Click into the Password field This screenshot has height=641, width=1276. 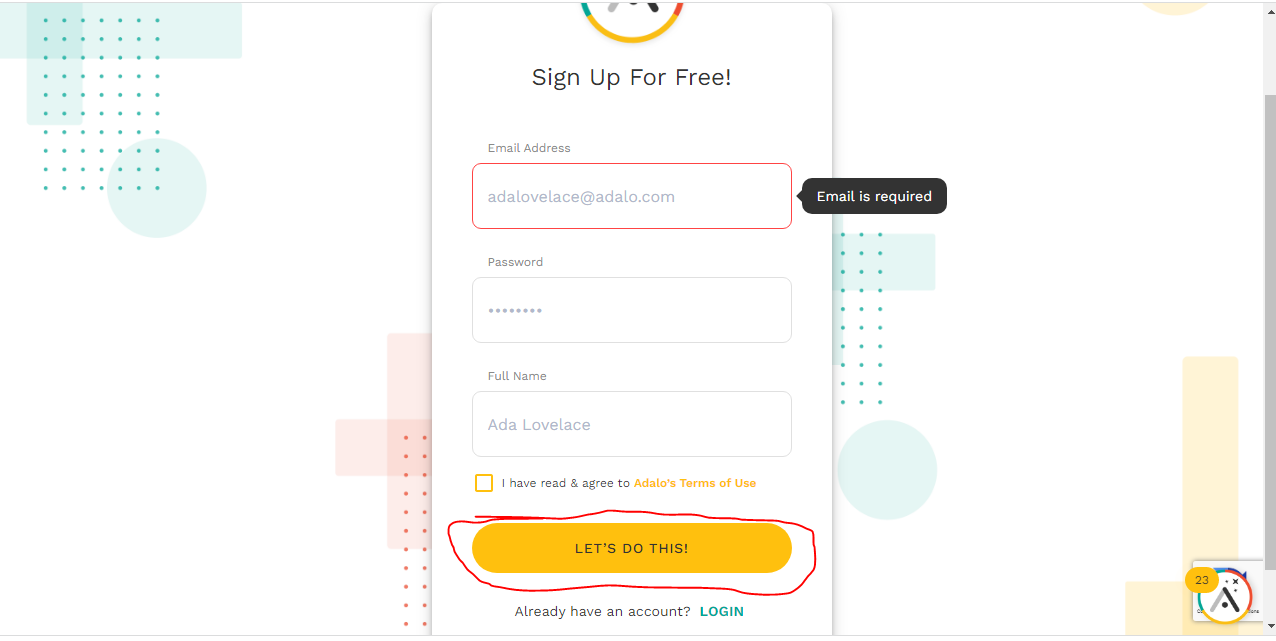(x=632, y=310)
